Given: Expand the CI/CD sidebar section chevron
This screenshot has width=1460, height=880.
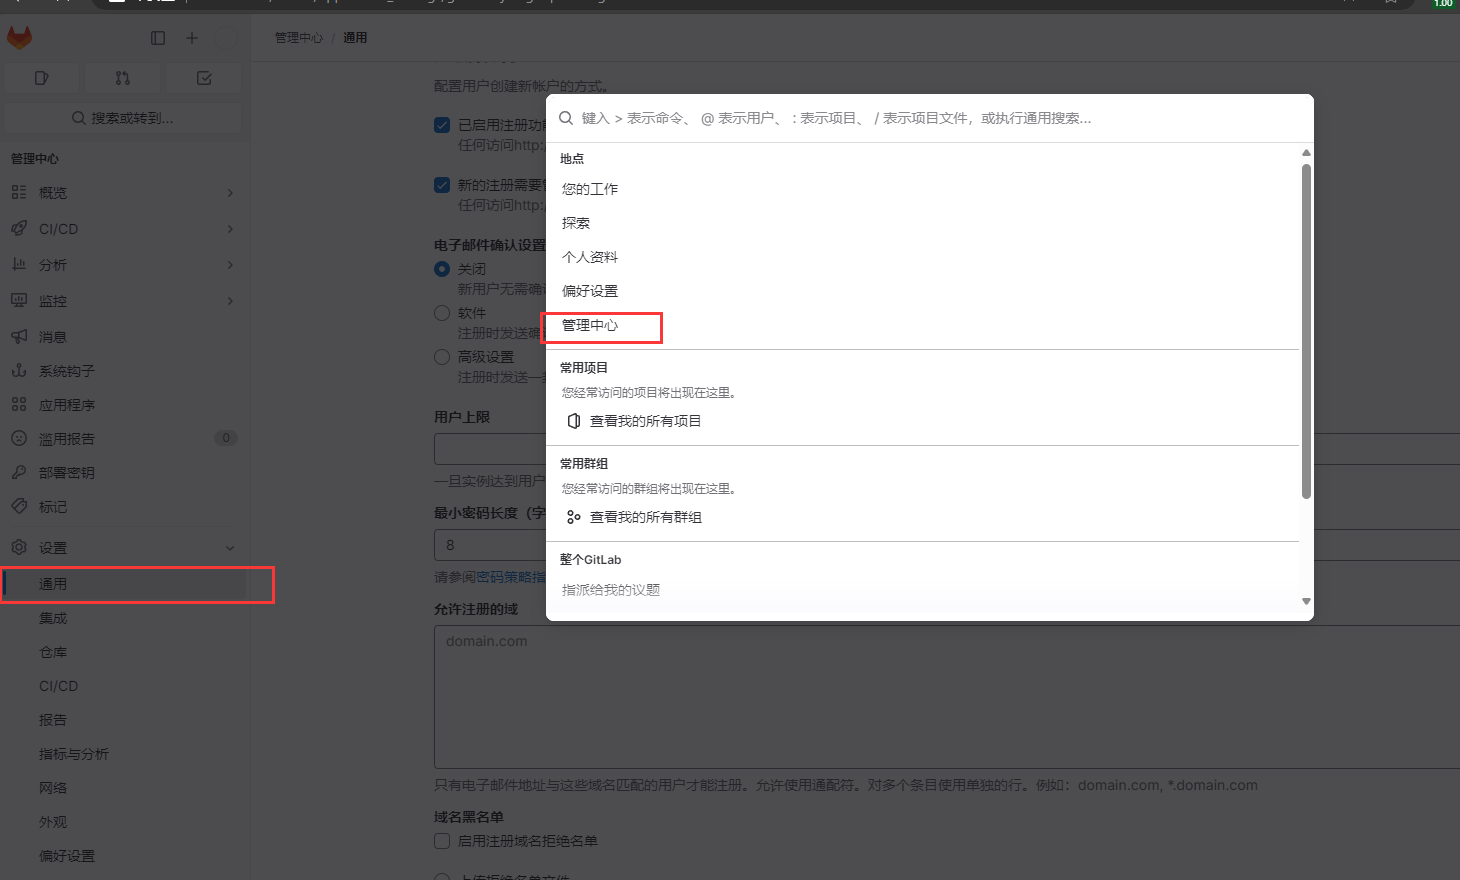Looking at the screenshot, I should (230, 229).
